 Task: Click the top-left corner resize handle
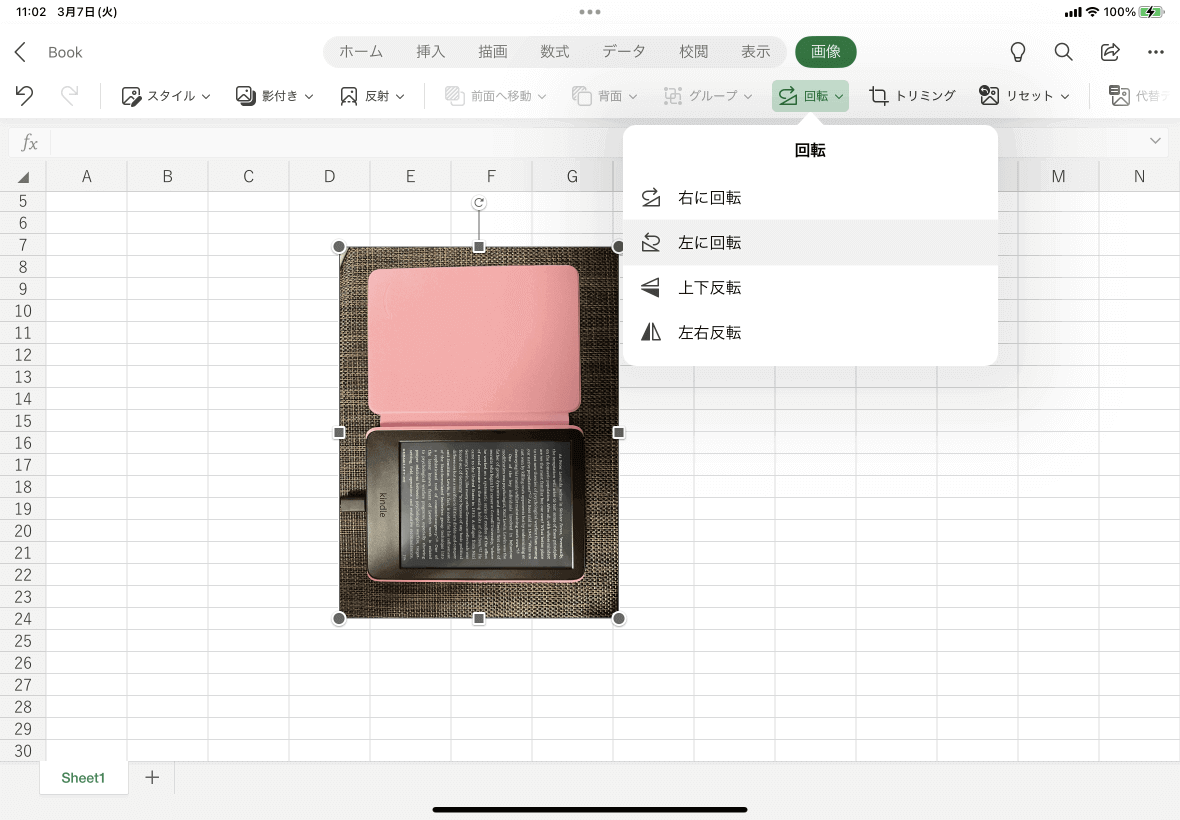pyautogui.click(x=339, y=247)
